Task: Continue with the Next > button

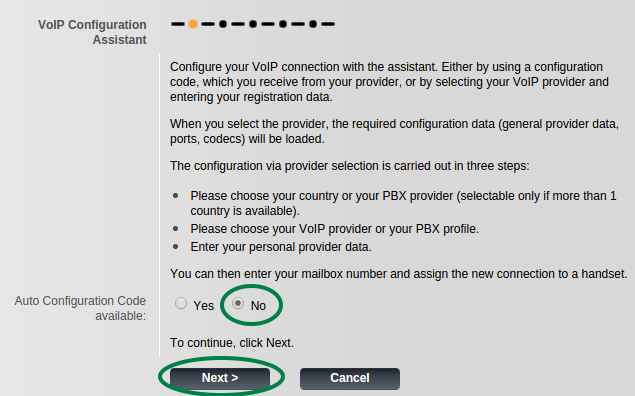Action: coord(220,378)
